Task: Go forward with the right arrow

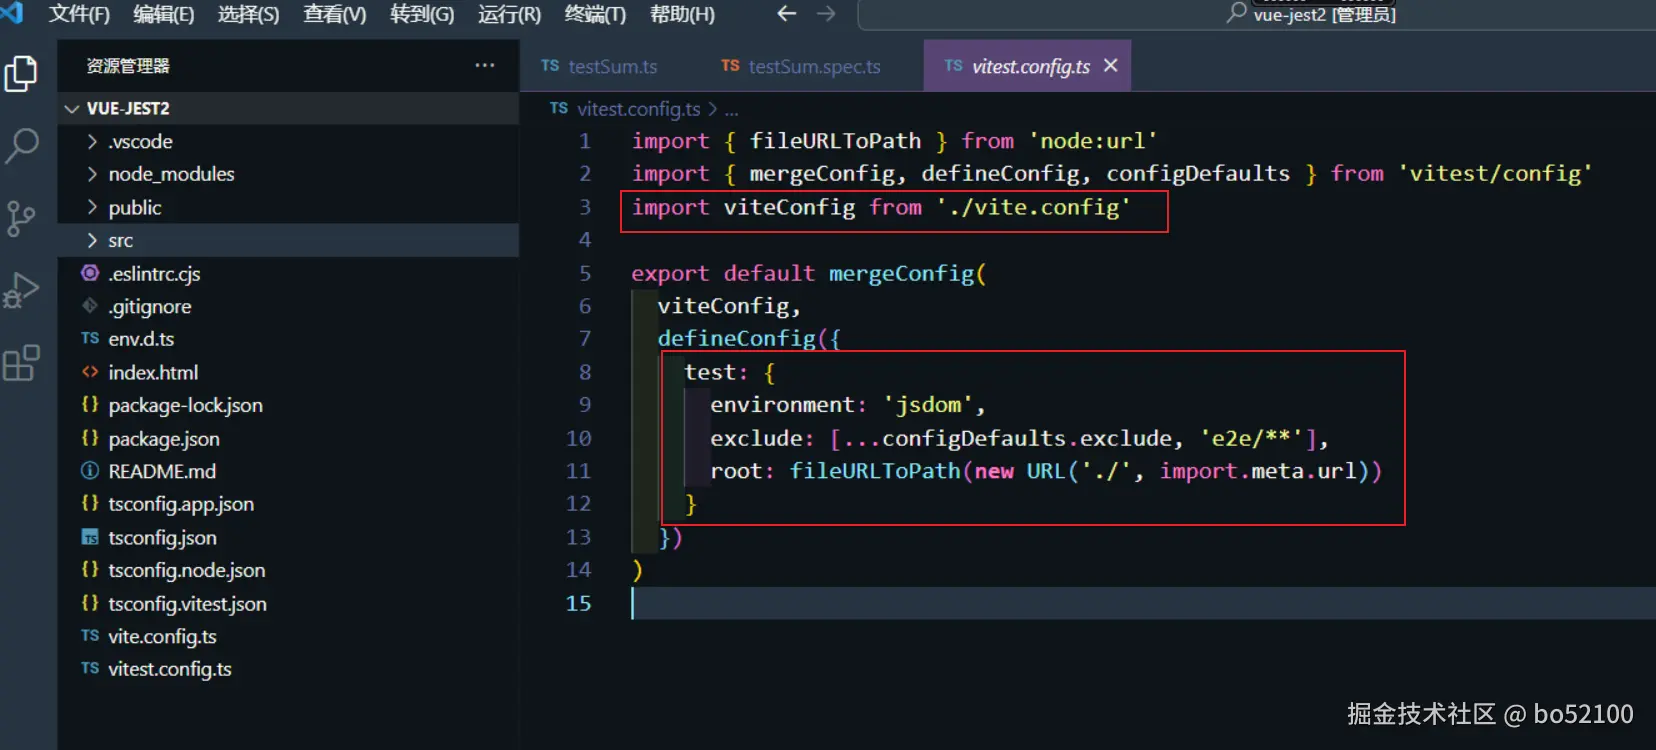Action: tap(826, 14)
